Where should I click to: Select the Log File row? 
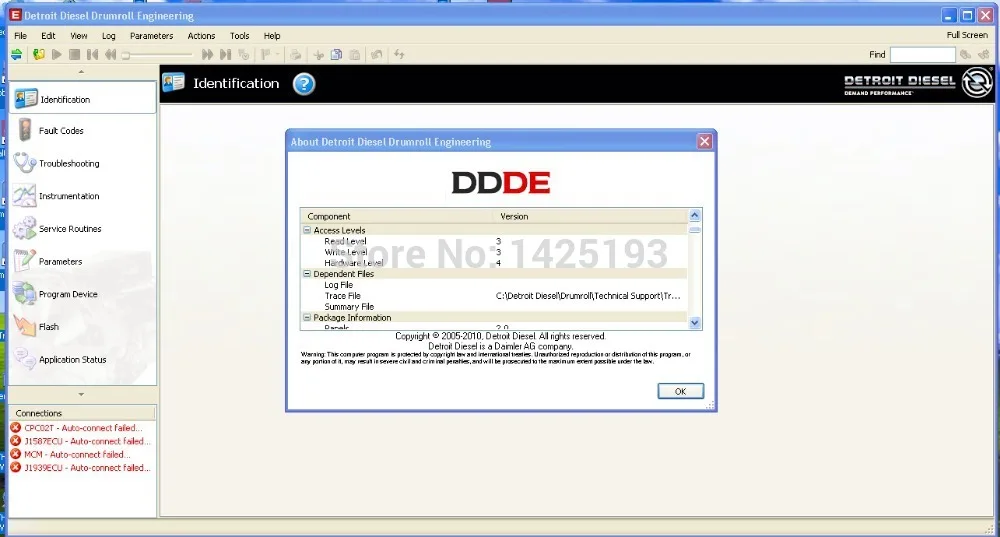point(494,285)
